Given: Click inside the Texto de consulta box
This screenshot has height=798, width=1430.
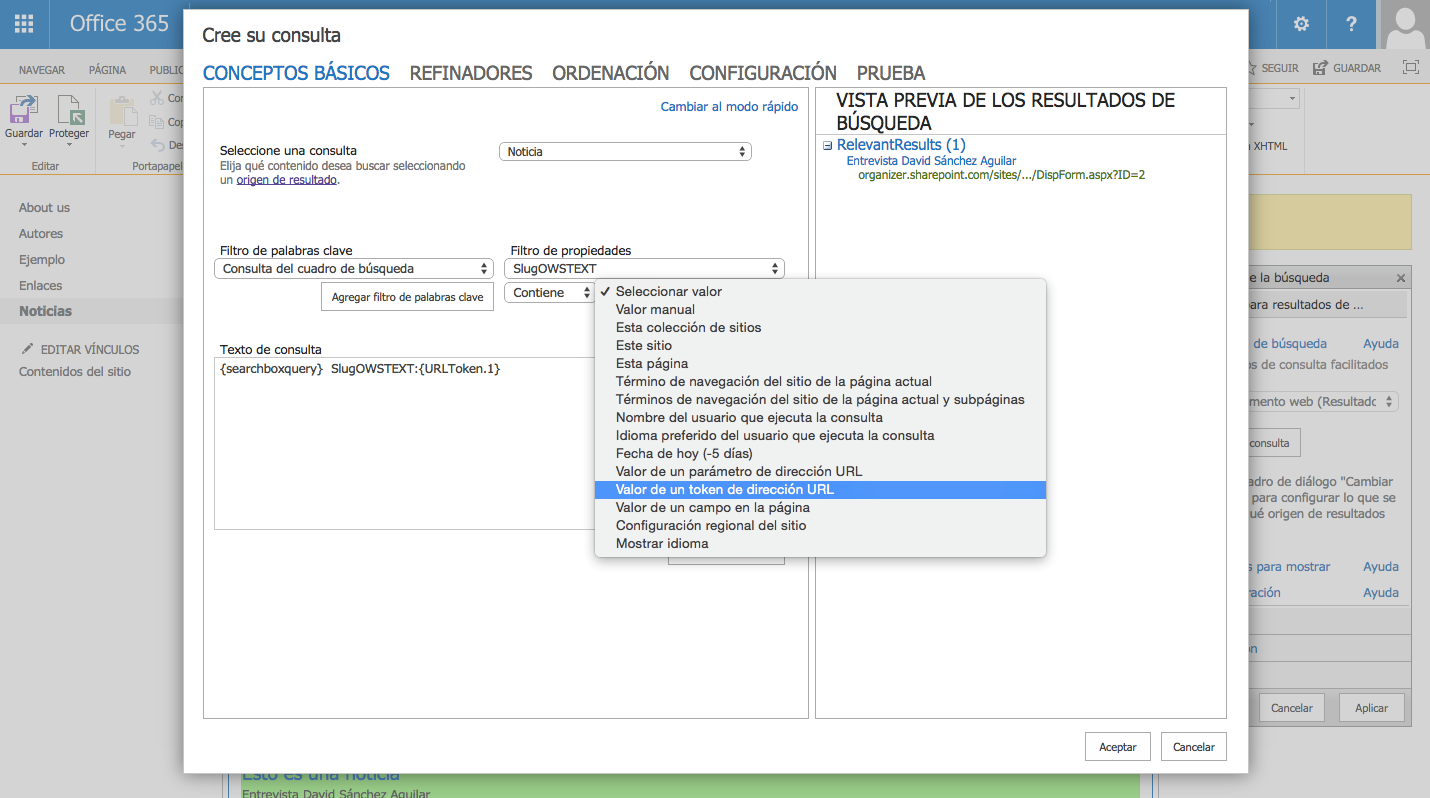Looking at the screenshot, I should tap(400, 450).
